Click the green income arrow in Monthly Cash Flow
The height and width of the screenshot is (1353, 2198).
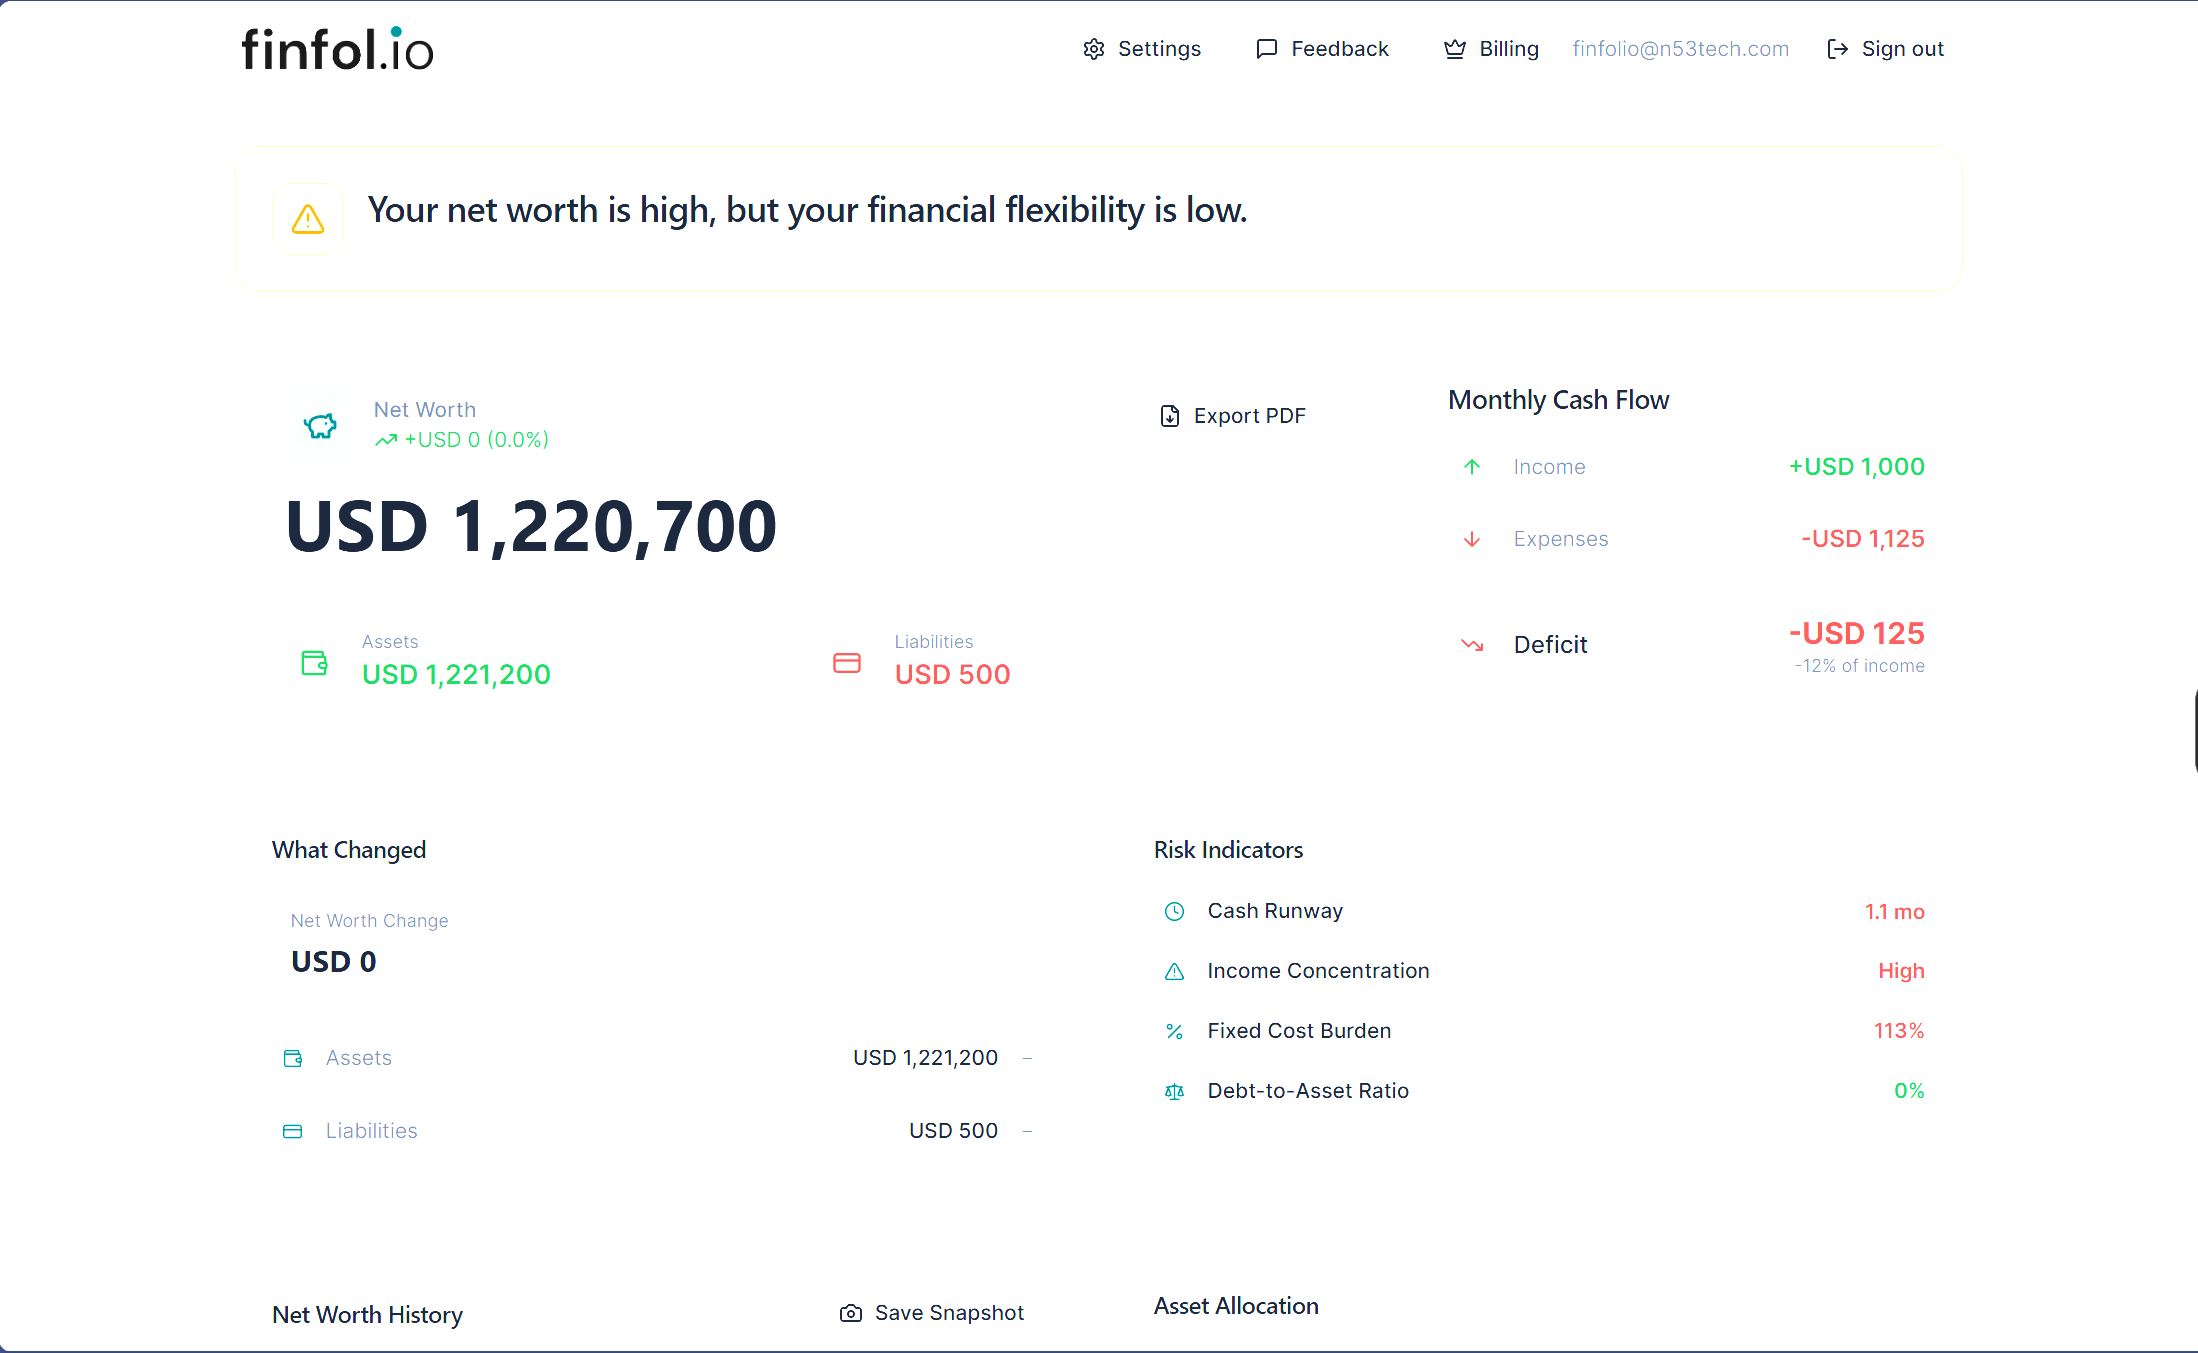tap(1472, 466)
